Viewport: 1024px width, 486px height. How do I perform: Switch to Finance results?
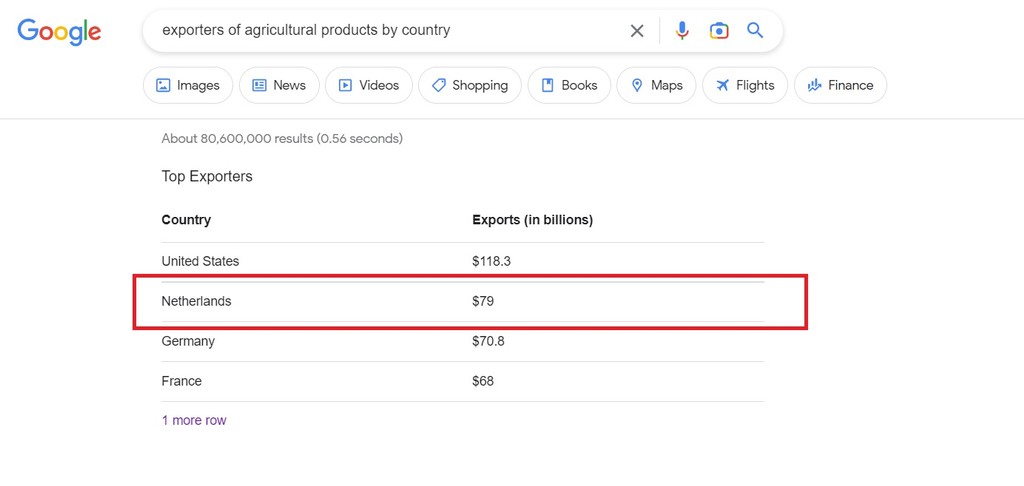click(840, 85)
